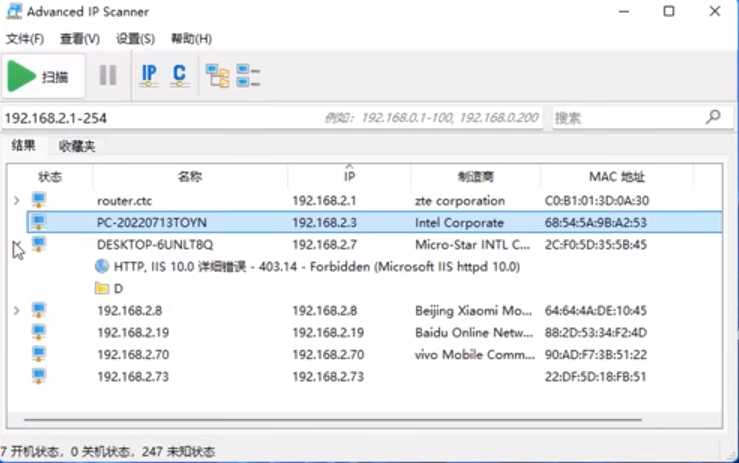Sort by the 状态 column header
Viewport: 739px width, 463px height.
pyautogui.click(x=50, y=177)
